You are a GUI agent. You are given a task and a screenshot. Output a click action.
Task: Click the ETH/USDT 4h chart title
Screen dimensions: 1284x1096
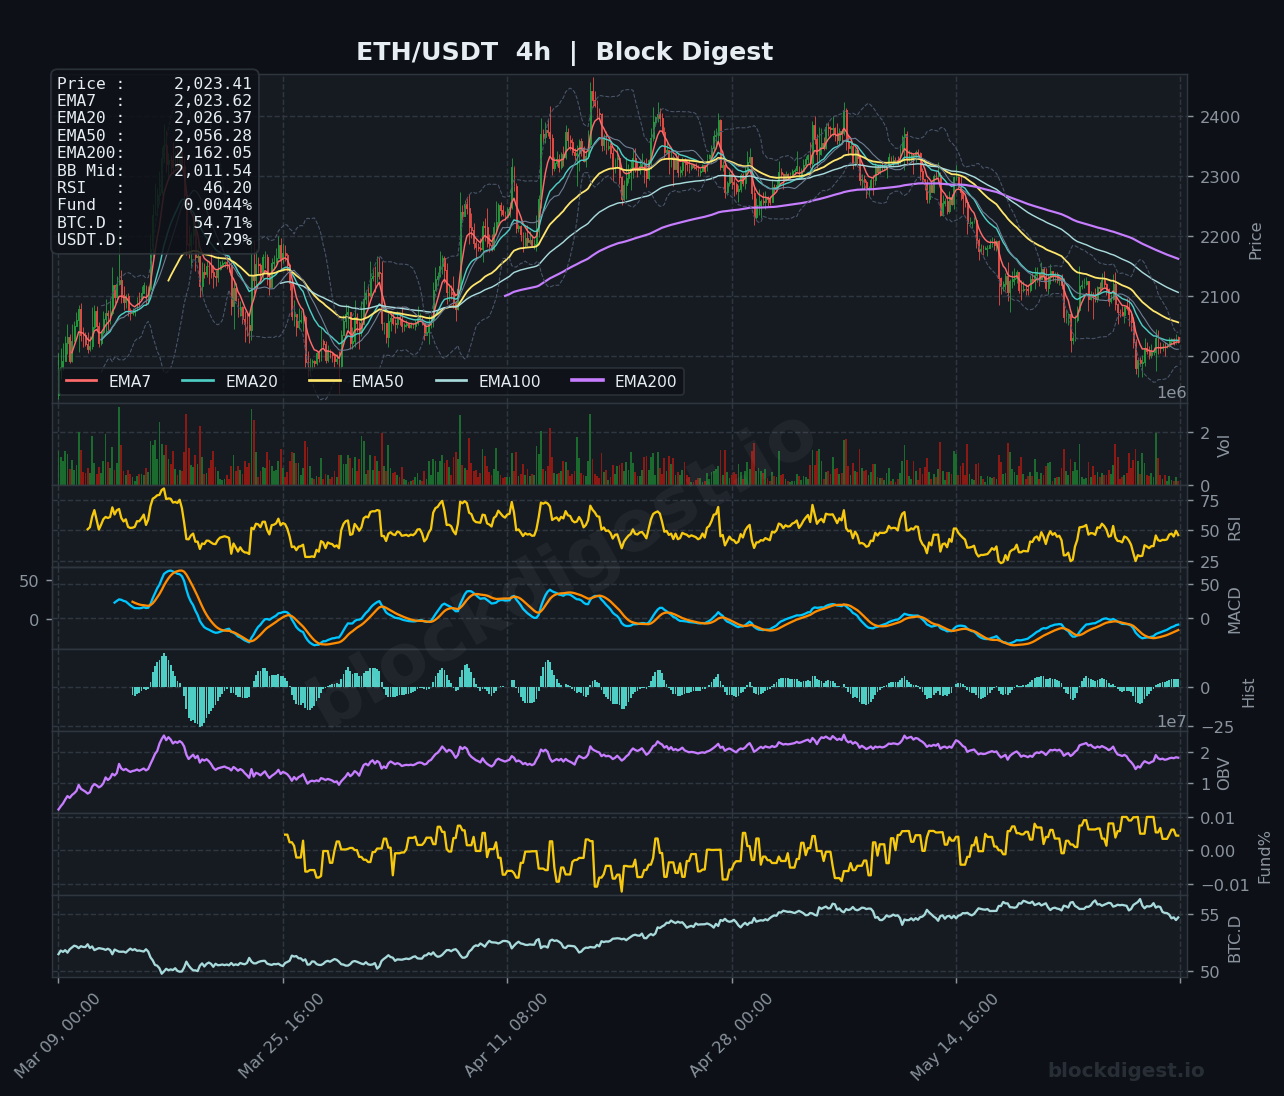coord(564,52)
